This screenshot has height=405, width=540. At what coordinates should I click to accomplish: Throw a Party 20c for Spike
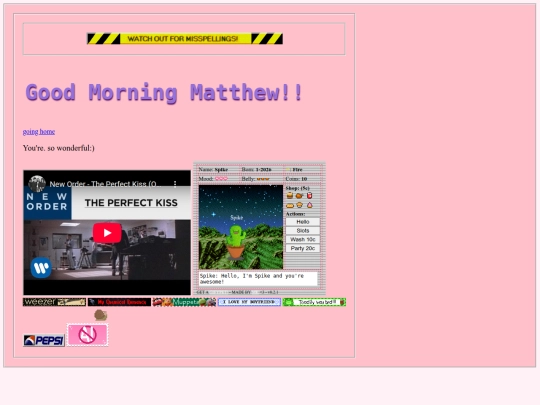(x=303, y=248)
